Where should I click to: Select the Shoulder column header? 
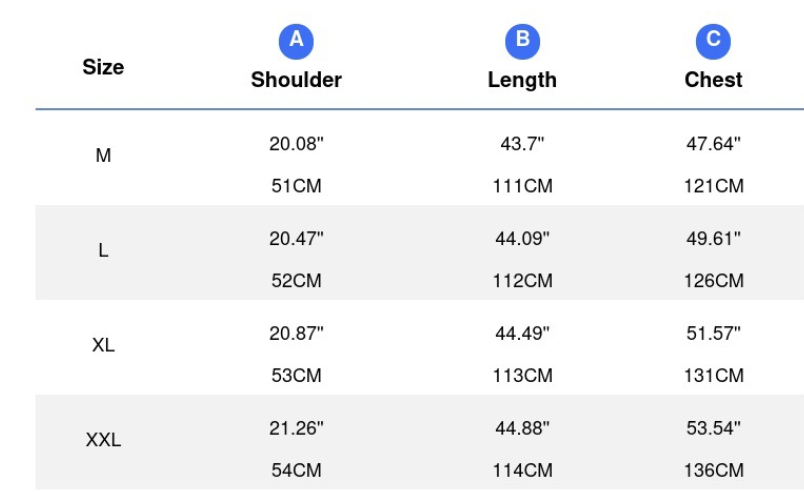click(296, 80)
